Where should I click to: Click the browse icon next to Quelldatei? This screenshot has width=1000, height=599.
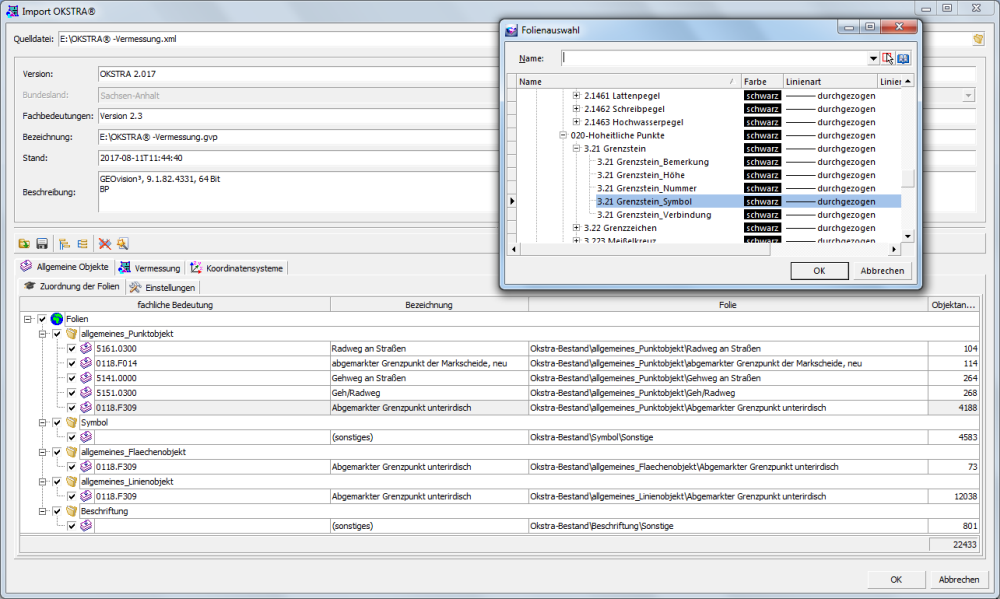(978, 39)
